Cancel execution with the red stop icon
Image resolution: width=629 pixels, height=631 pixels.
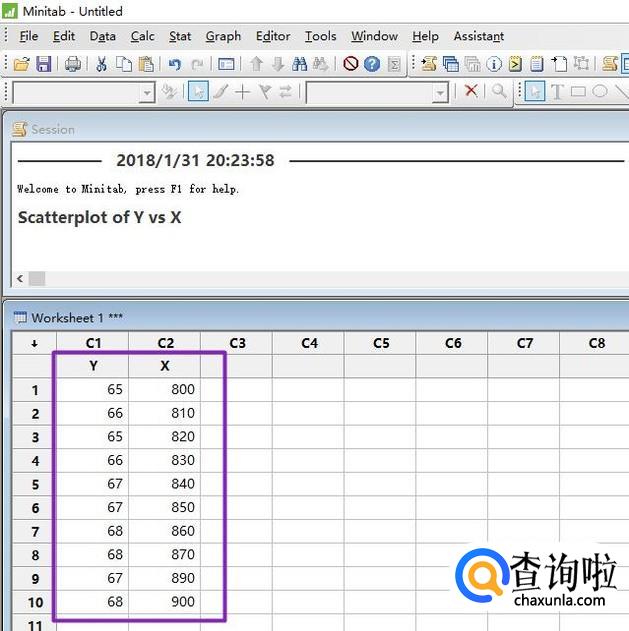(351, 64)
